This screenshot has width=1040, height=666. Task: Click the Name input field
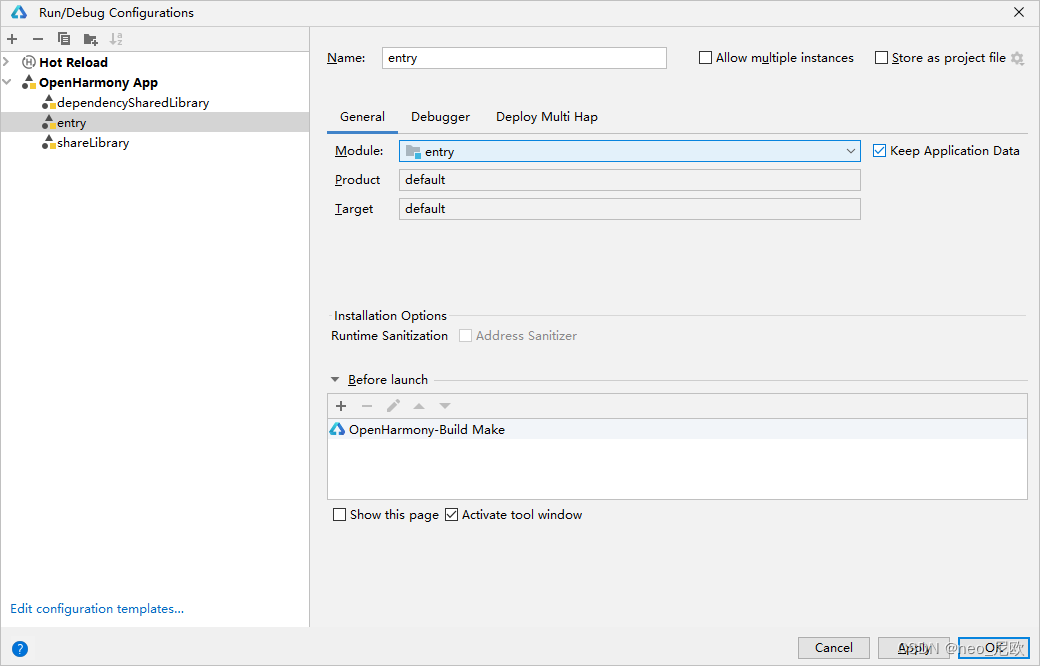[524, 58]
